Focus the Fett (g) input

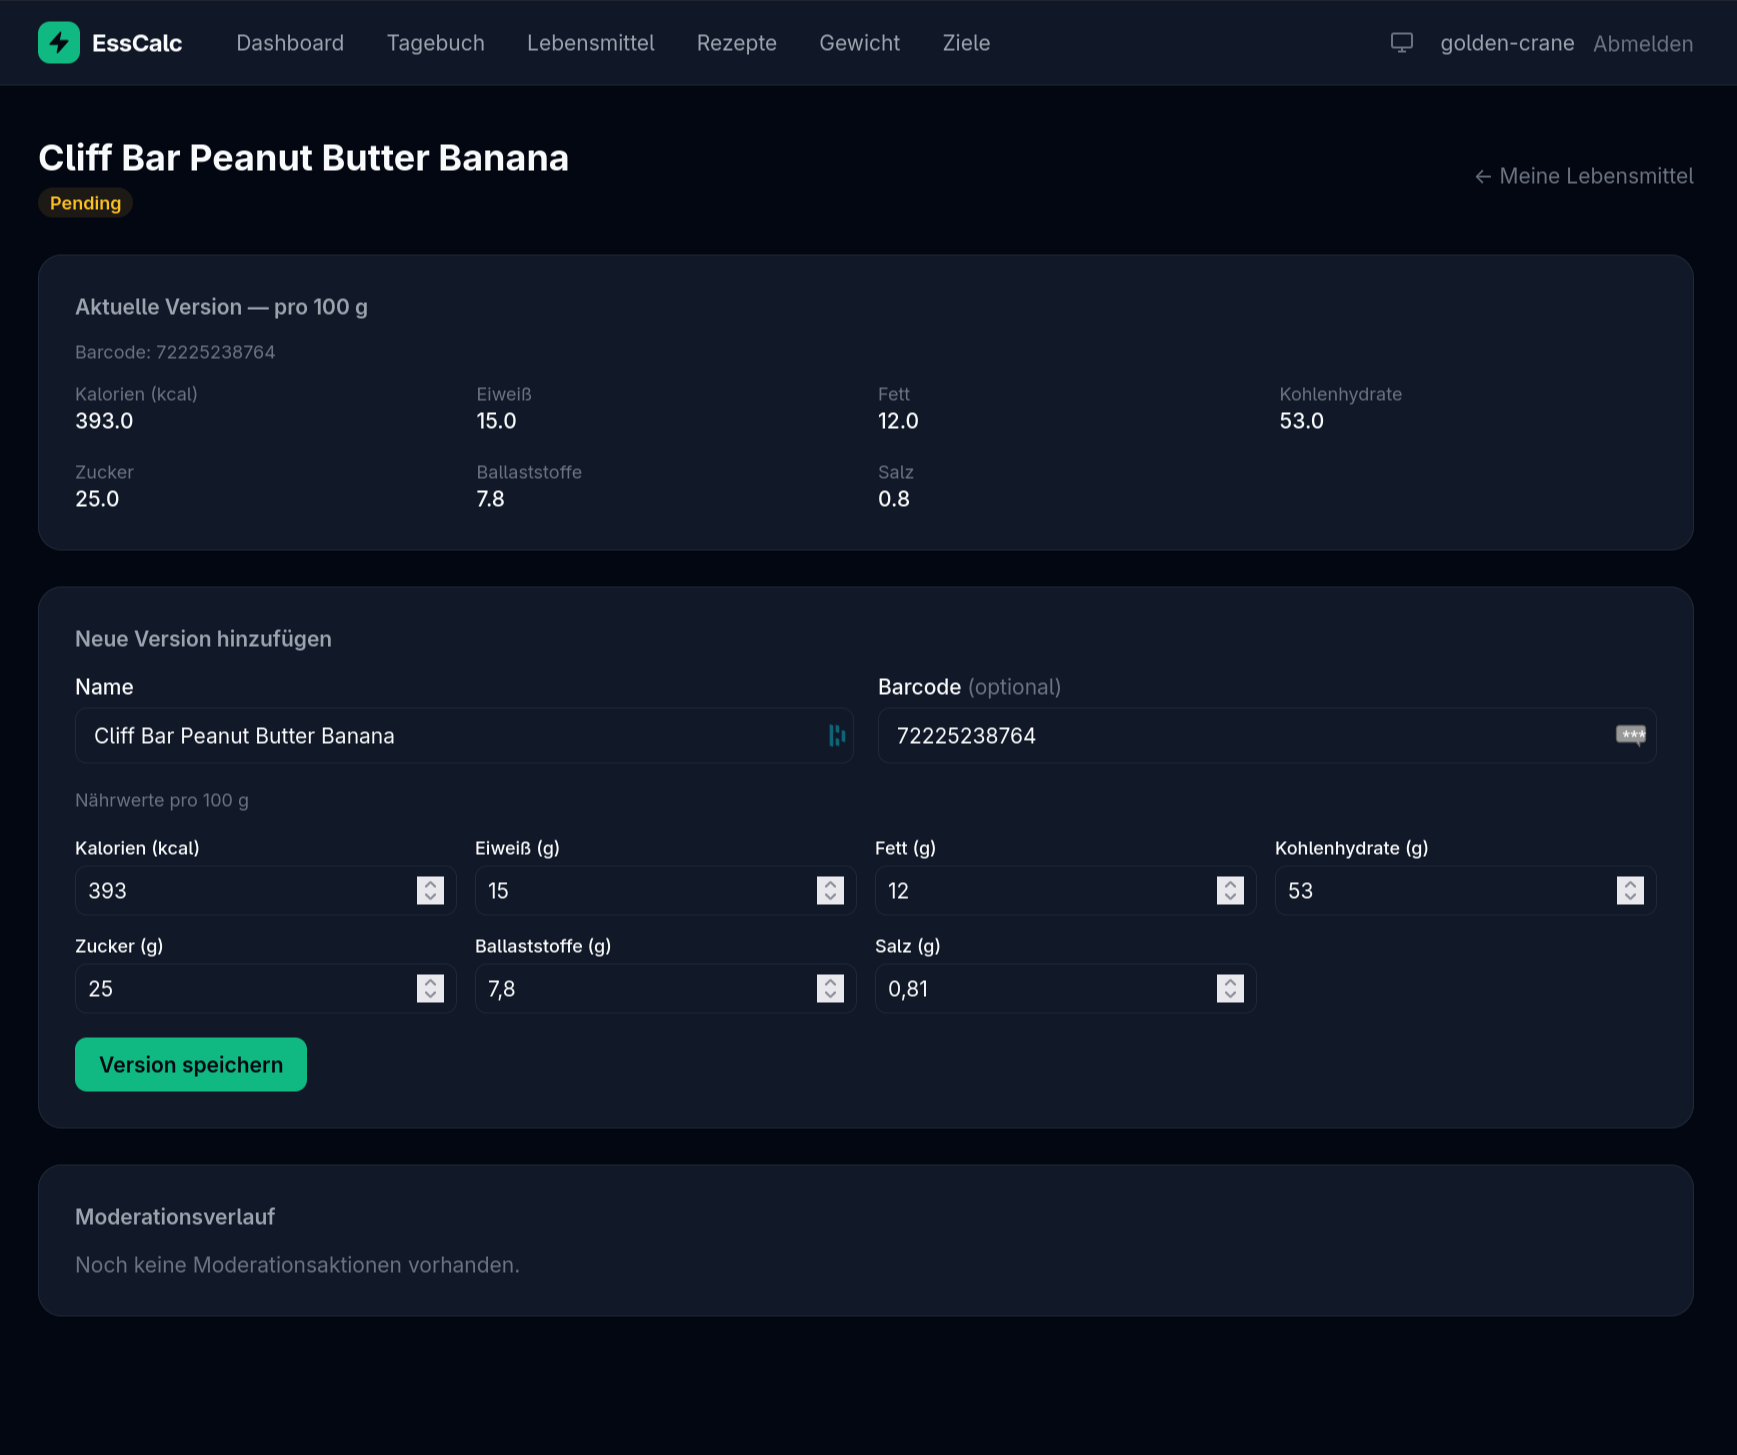(1065, 890)
